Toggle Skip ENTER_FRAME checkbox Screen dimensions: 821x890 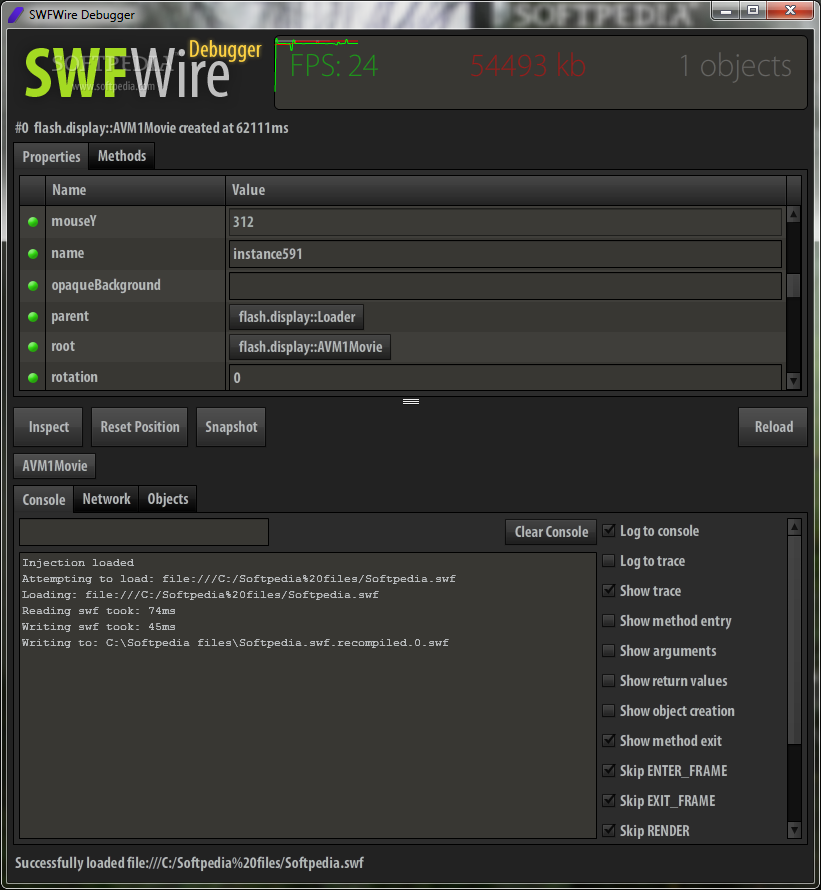[609, 771]
